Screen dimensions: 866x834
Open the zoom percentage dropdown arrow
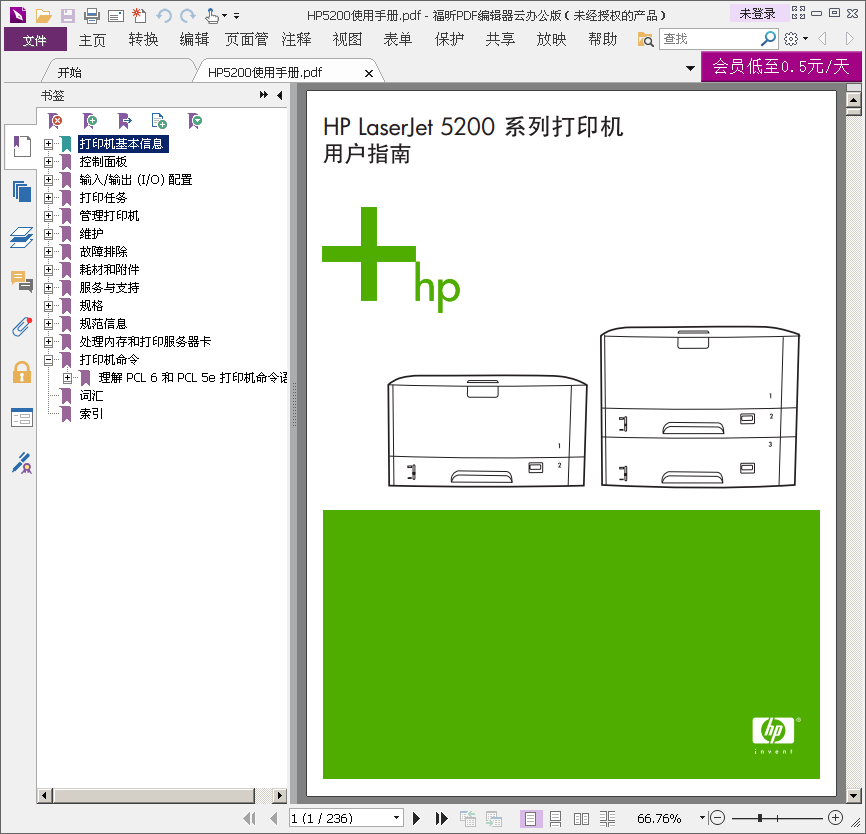point(702,817)
